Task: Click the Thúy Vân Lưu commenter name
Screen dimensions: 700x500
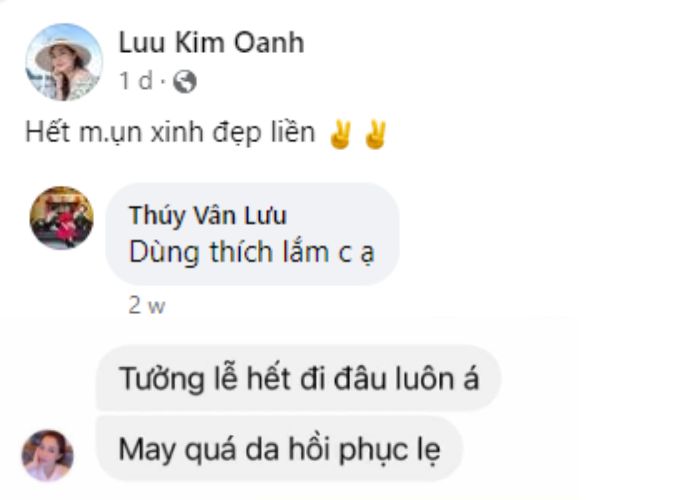Action: coord(208,215)
